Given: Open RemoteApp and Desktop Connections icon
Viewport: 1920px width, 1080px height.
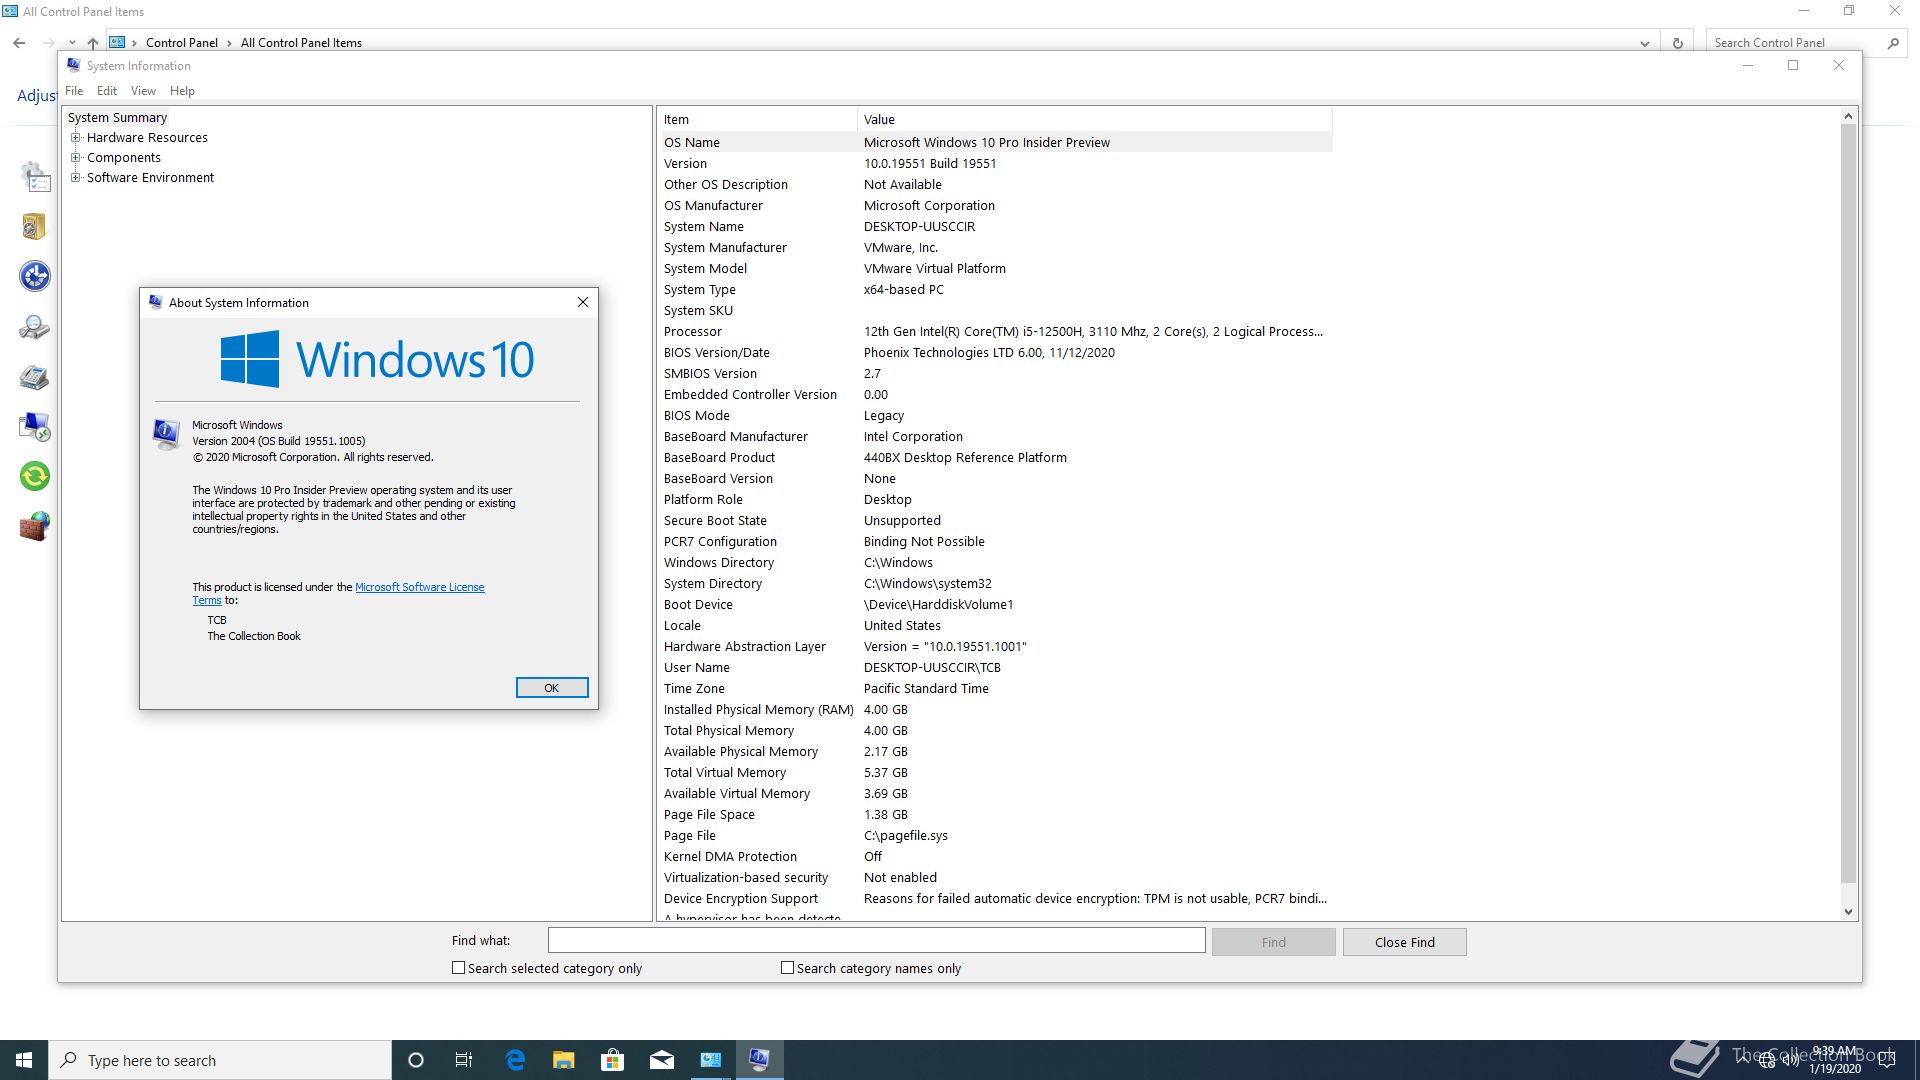Looking at the screenshot, I should pyautogui.click(x=35, y=427).
